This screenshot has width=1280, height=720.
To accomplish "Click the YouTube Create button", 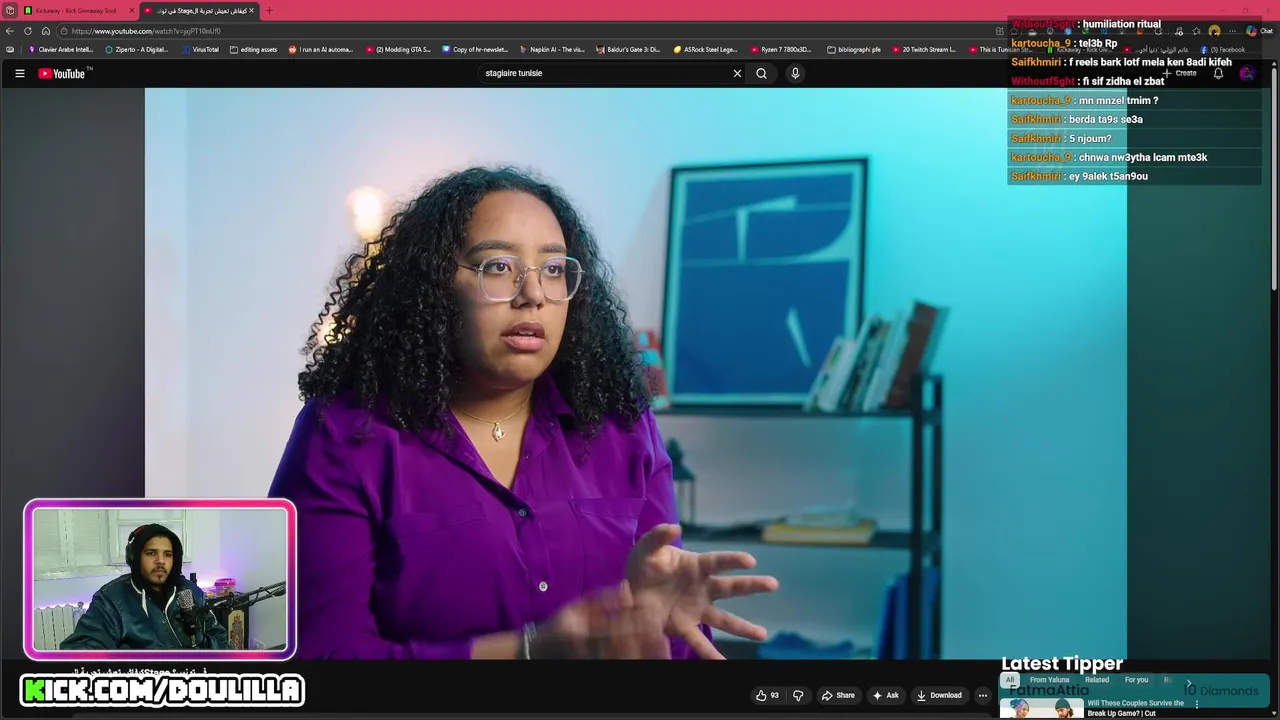I will (x=1179, y=73).
